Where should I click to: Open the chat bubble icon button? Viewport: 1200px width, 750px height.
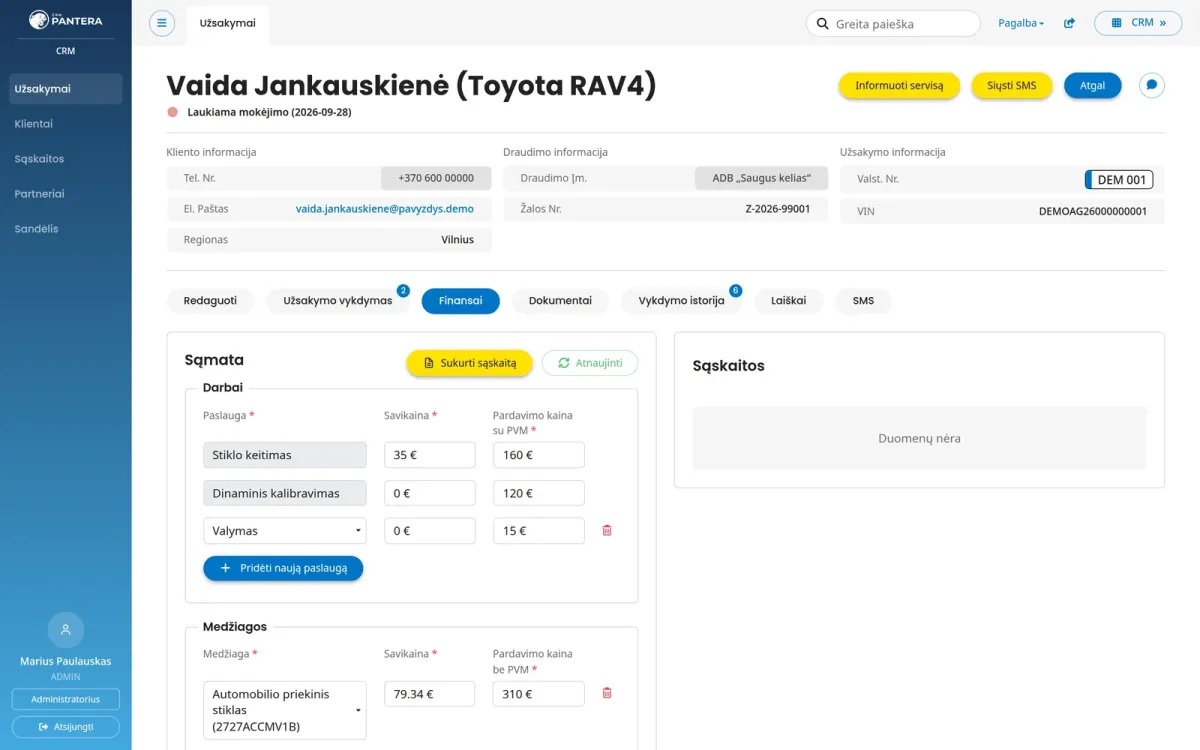1152,86
